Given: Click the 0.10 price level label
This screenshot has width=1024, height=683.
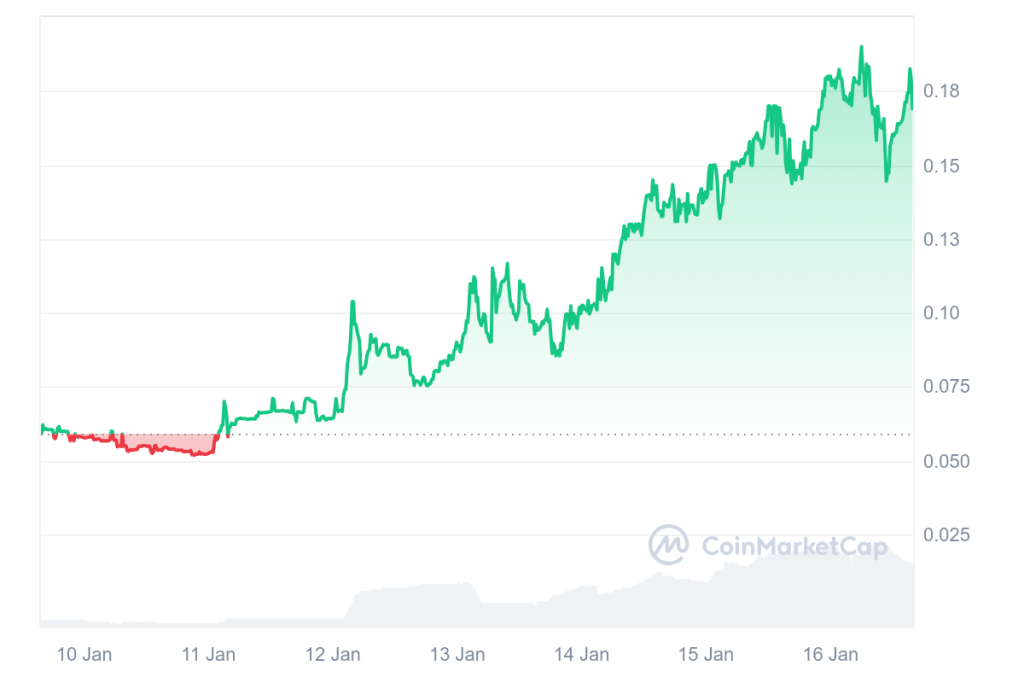Looking at the screenshot, I should (x=940, y=314).
